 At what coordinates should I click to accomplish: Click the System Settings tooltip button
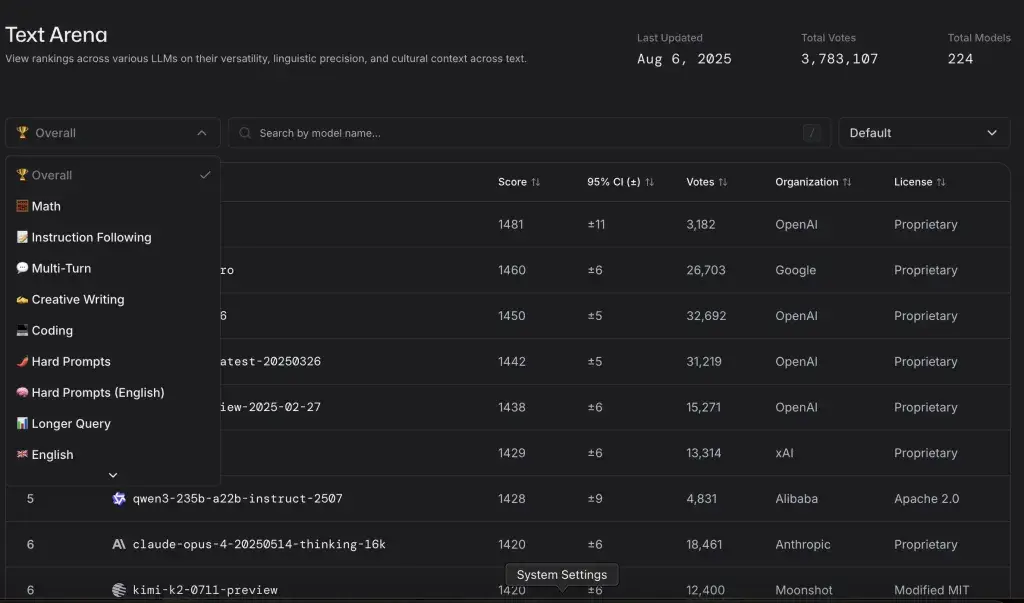pyautogui.click(x=562, y=575)
